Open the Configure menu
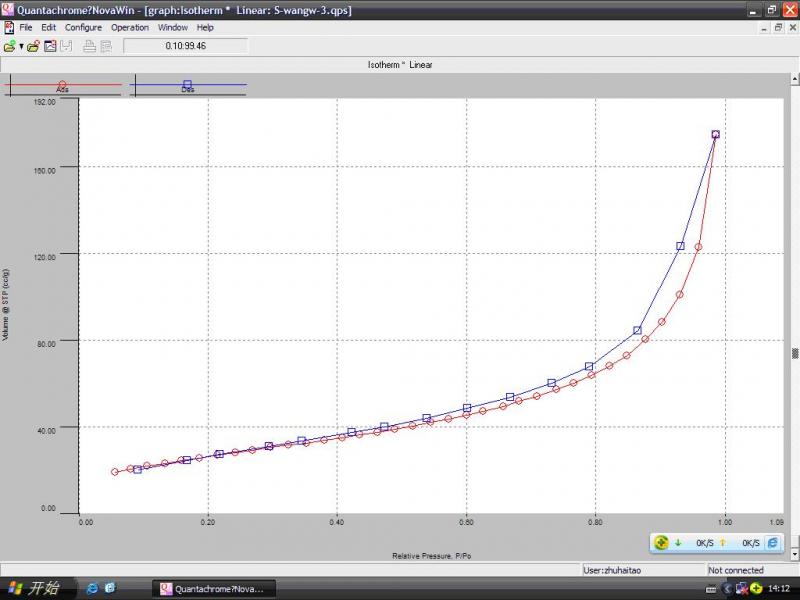 [x=83, y=27]
